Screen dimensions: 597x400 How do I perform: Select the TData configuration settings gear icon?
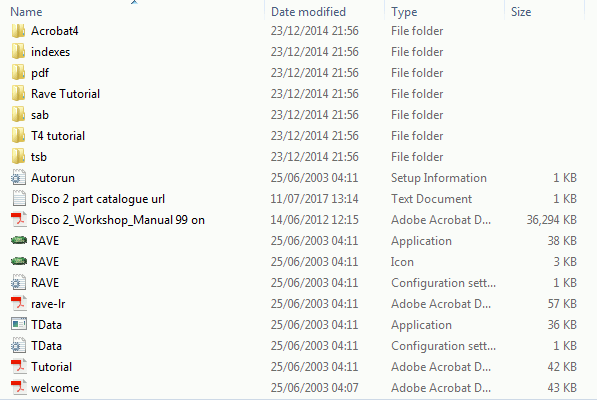[x=18, y=346]
